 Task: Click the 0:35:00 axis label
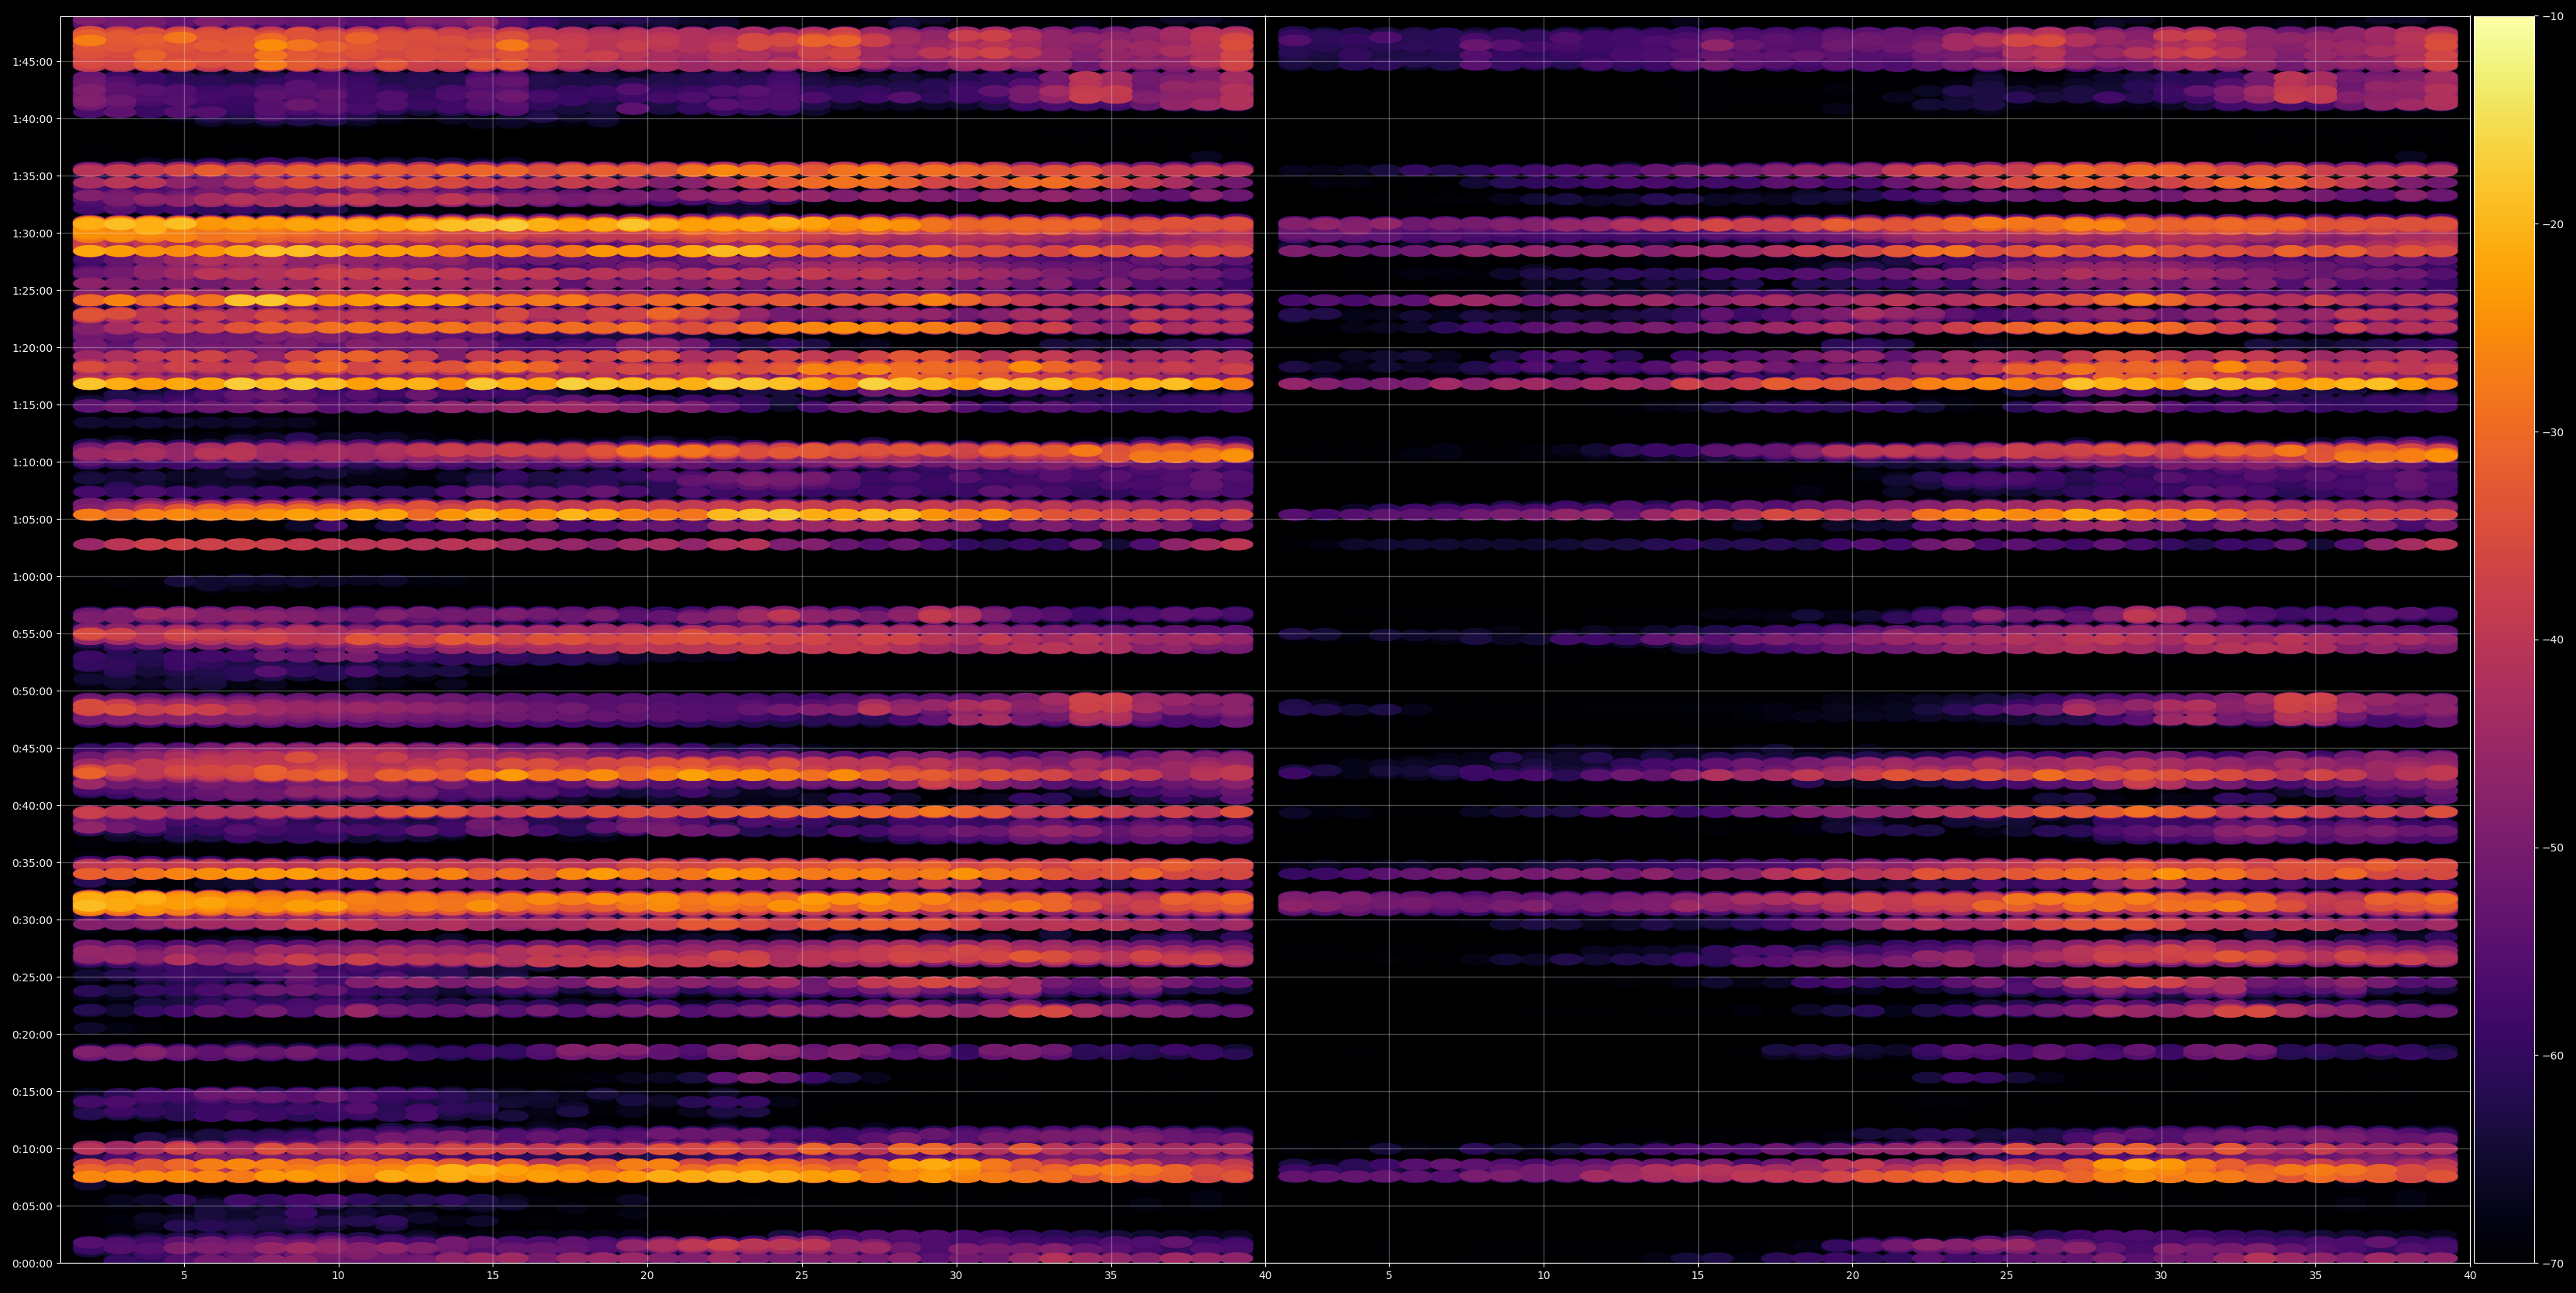(x=32, y=863)
